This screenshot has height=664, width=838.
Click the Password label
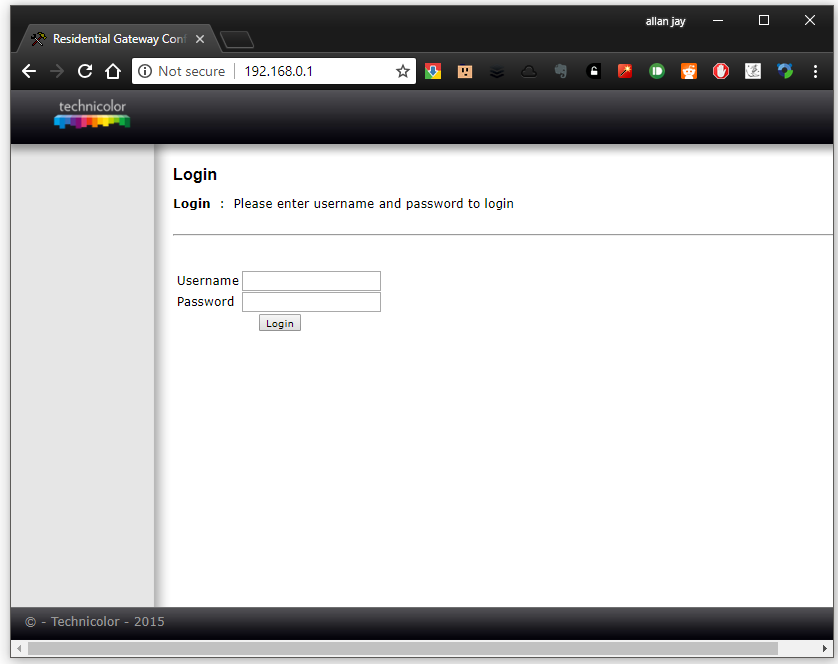click(x=205, y=302)
